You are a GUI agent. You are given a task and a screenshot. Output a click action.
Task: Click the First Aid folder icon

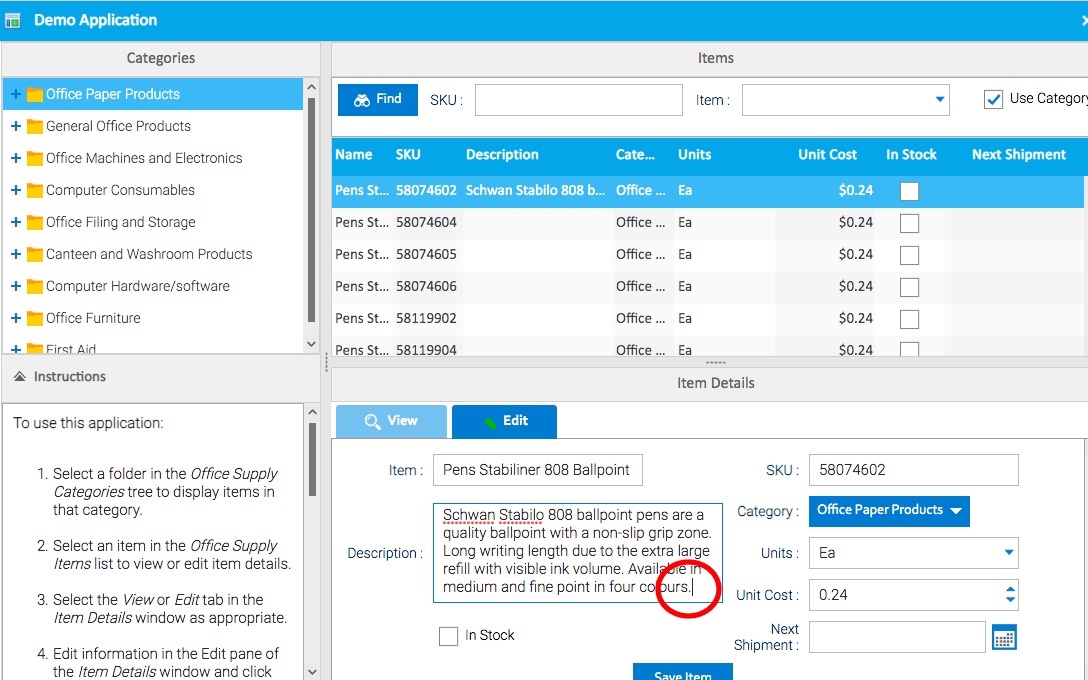(x=35, y=349)
